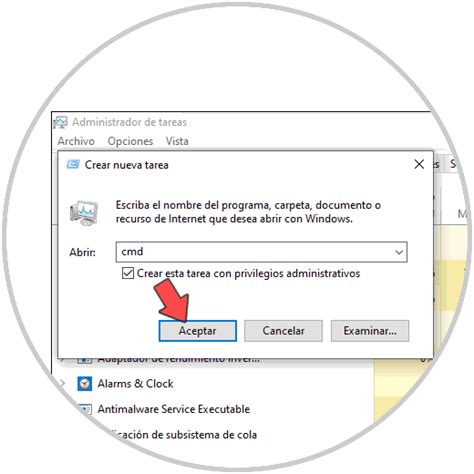Click into the Abrir text field
The height and width of the screenshot is (474, 474).
(255, 252)
